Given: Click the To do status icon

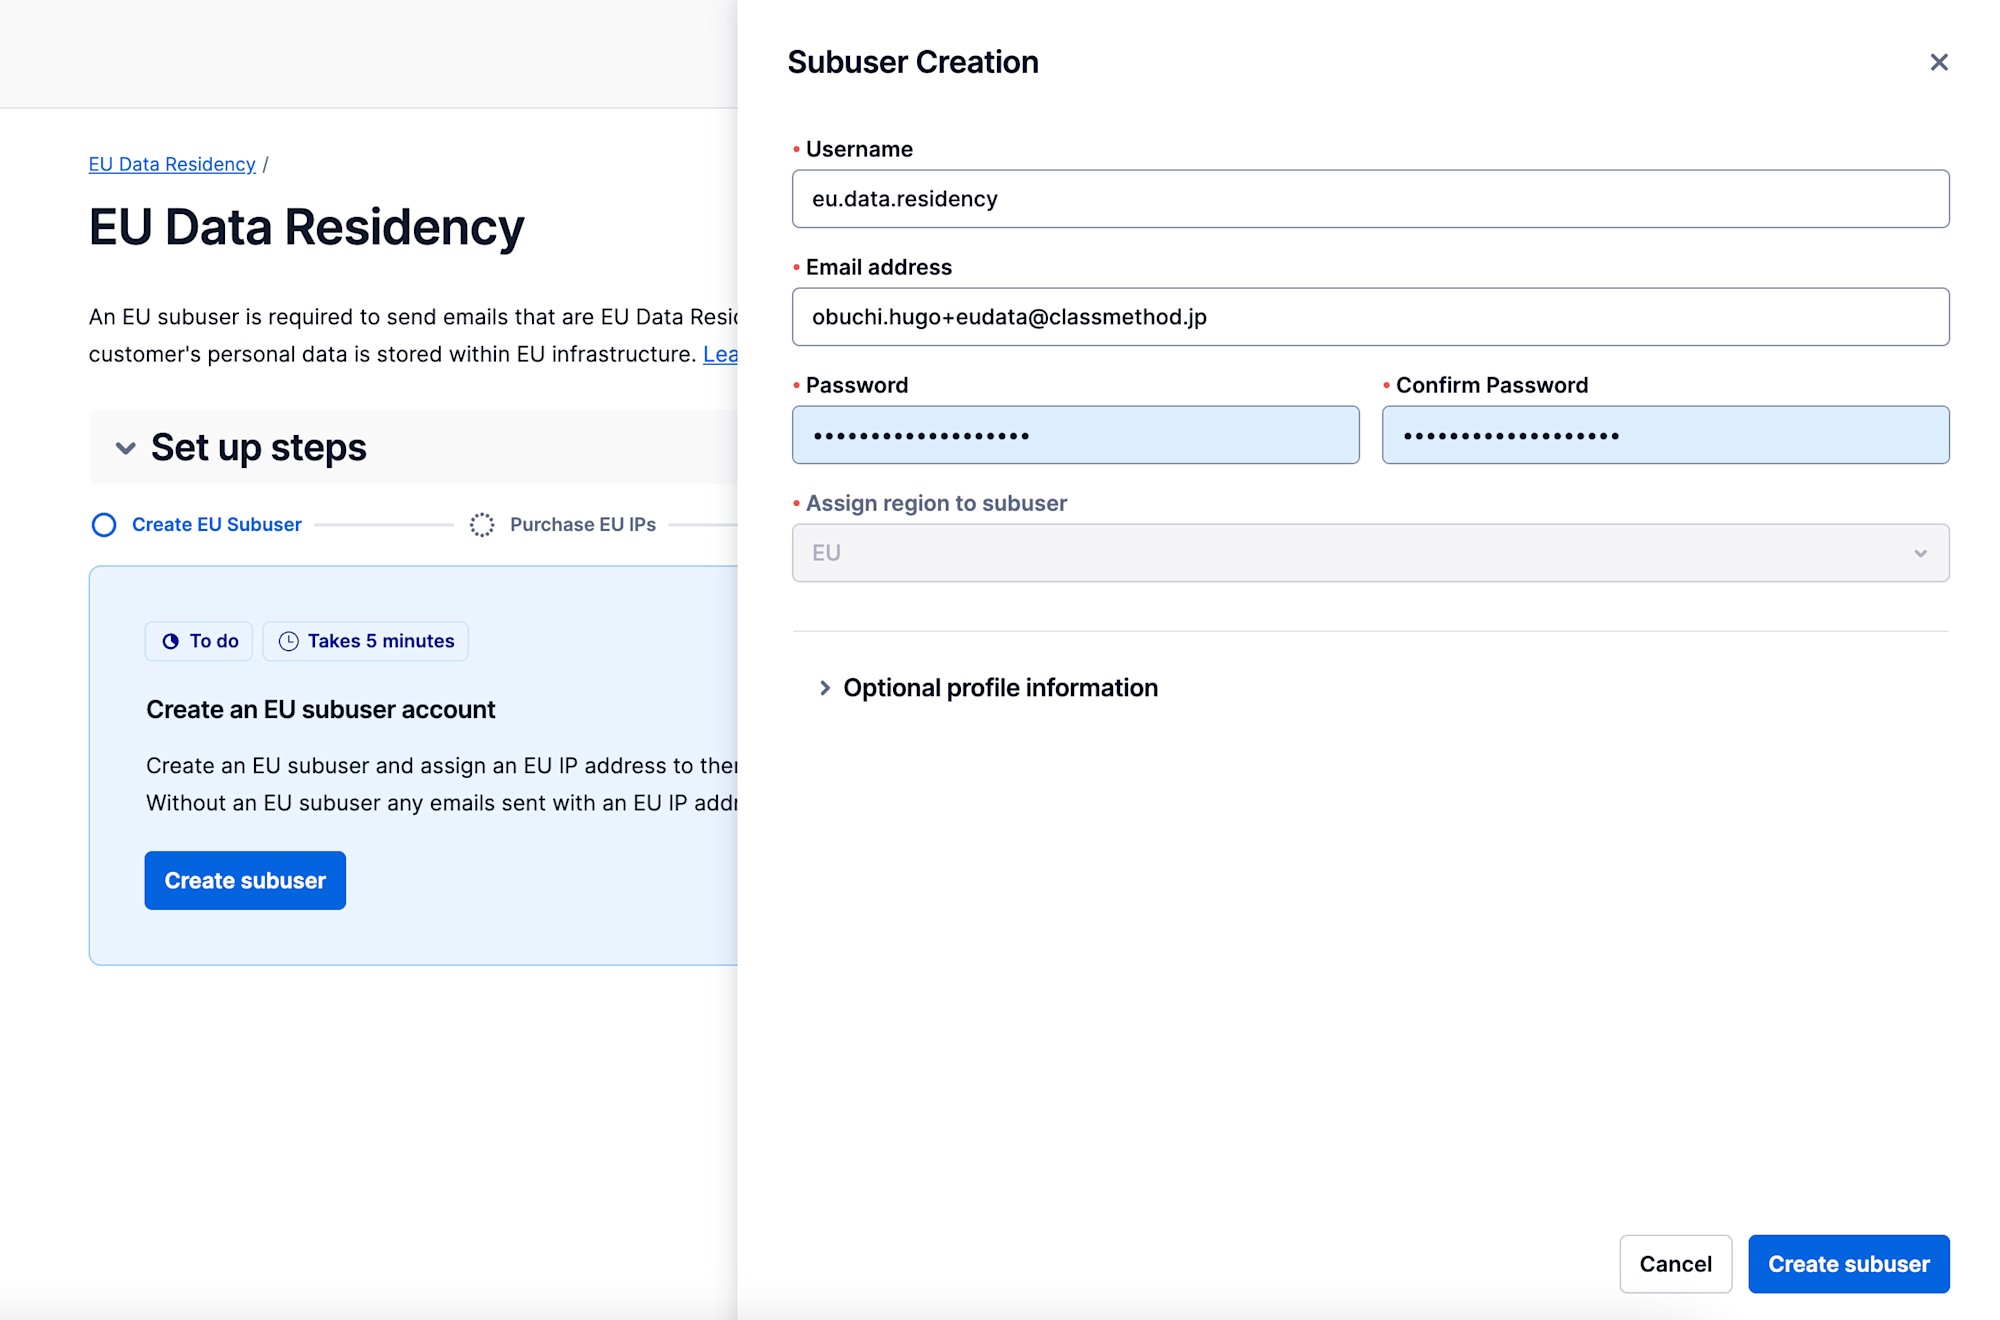Looking at the screenshot, I should coord(171,641).
